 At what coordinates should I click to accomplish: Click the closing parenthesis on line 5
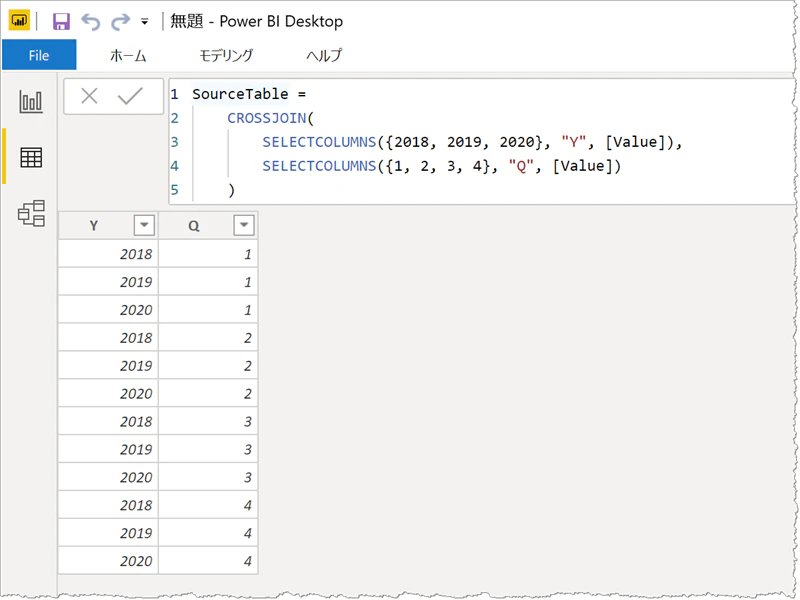pos(232,190)
